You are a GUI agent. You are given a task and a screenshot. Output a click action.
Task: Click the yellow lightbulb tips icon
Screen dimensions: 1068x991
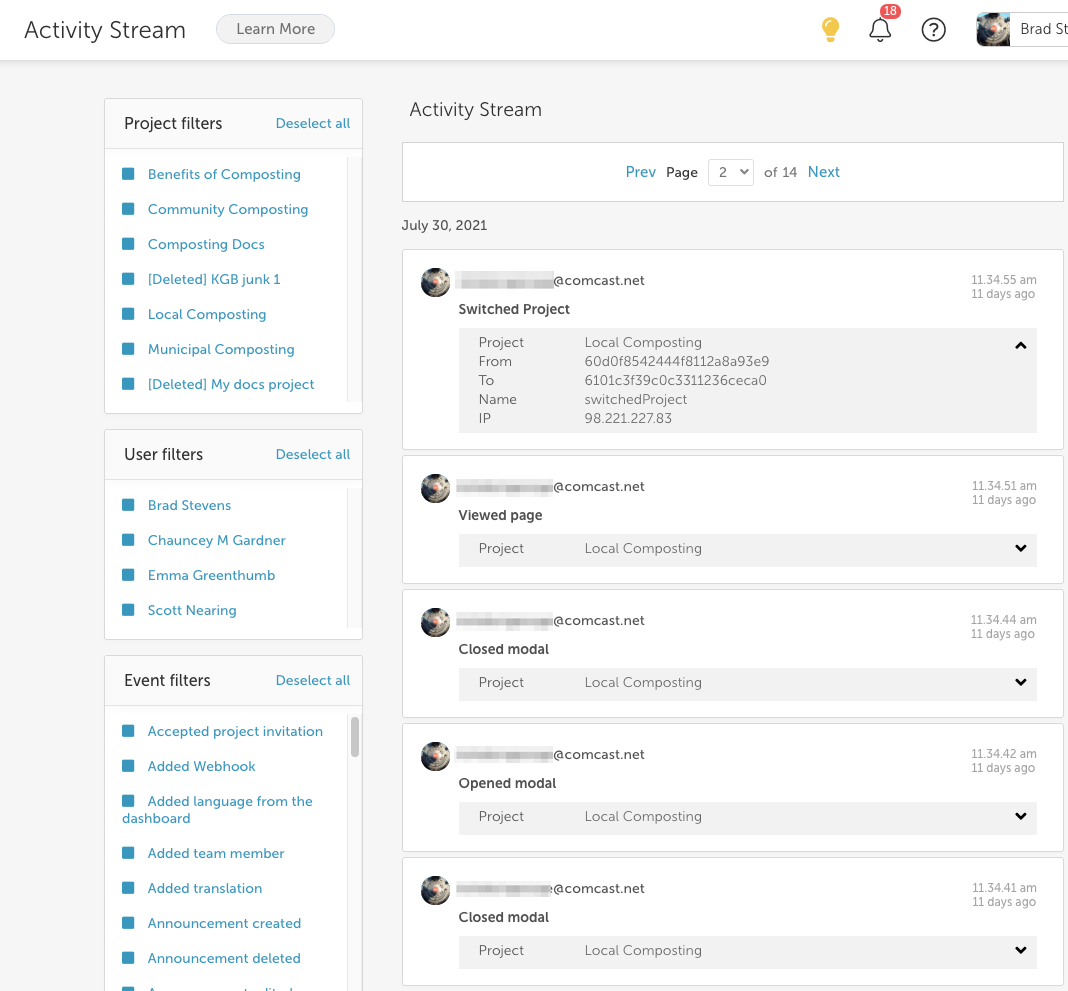tap(830, 29)
